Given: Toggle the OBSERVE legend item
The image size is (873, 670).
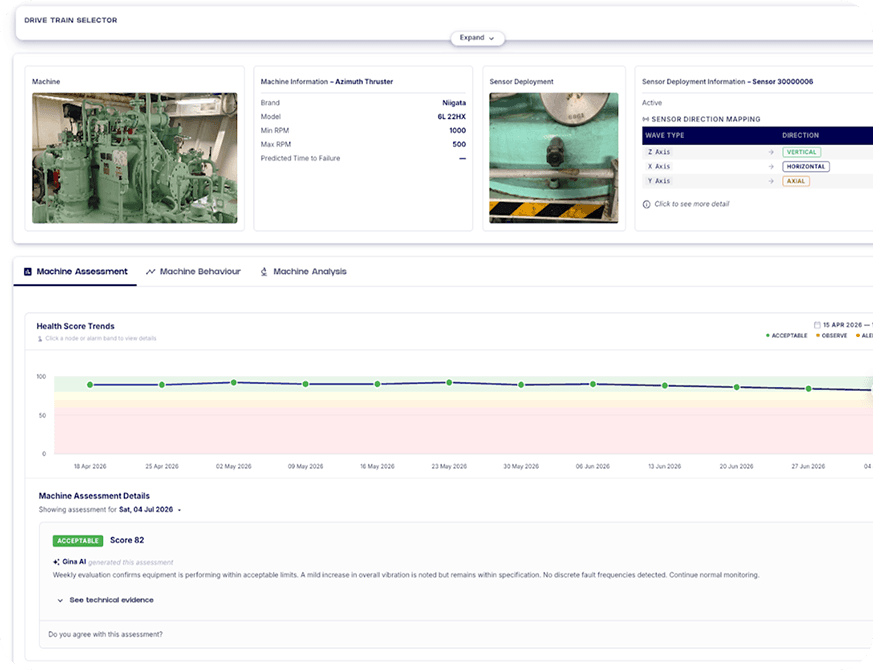Looking at the screenshot, I should [x=831, y=335].
